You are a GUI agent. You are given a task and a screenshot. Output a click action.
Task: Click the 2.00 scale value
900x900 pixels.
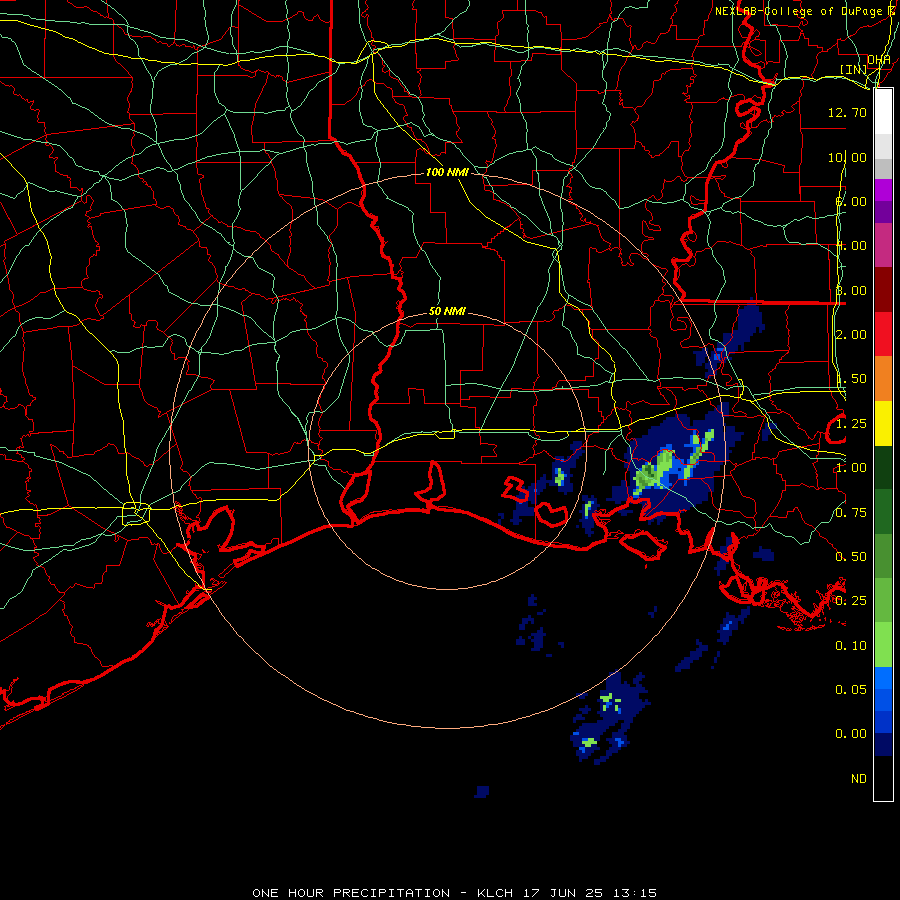click(851, 335)
